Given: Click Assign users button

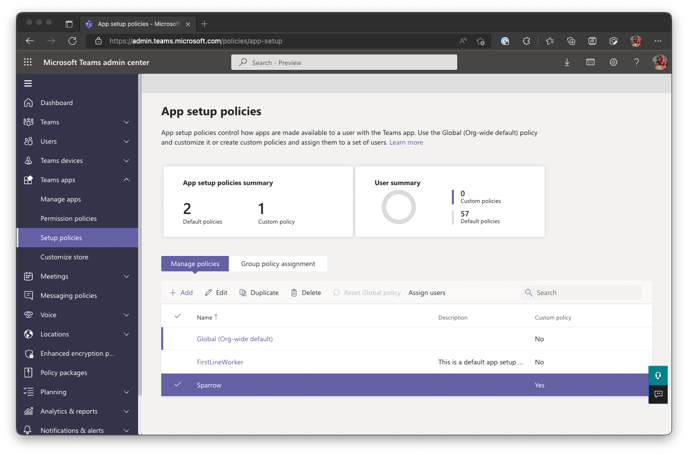Looking at the screenshot, I should tap(426, 293).
